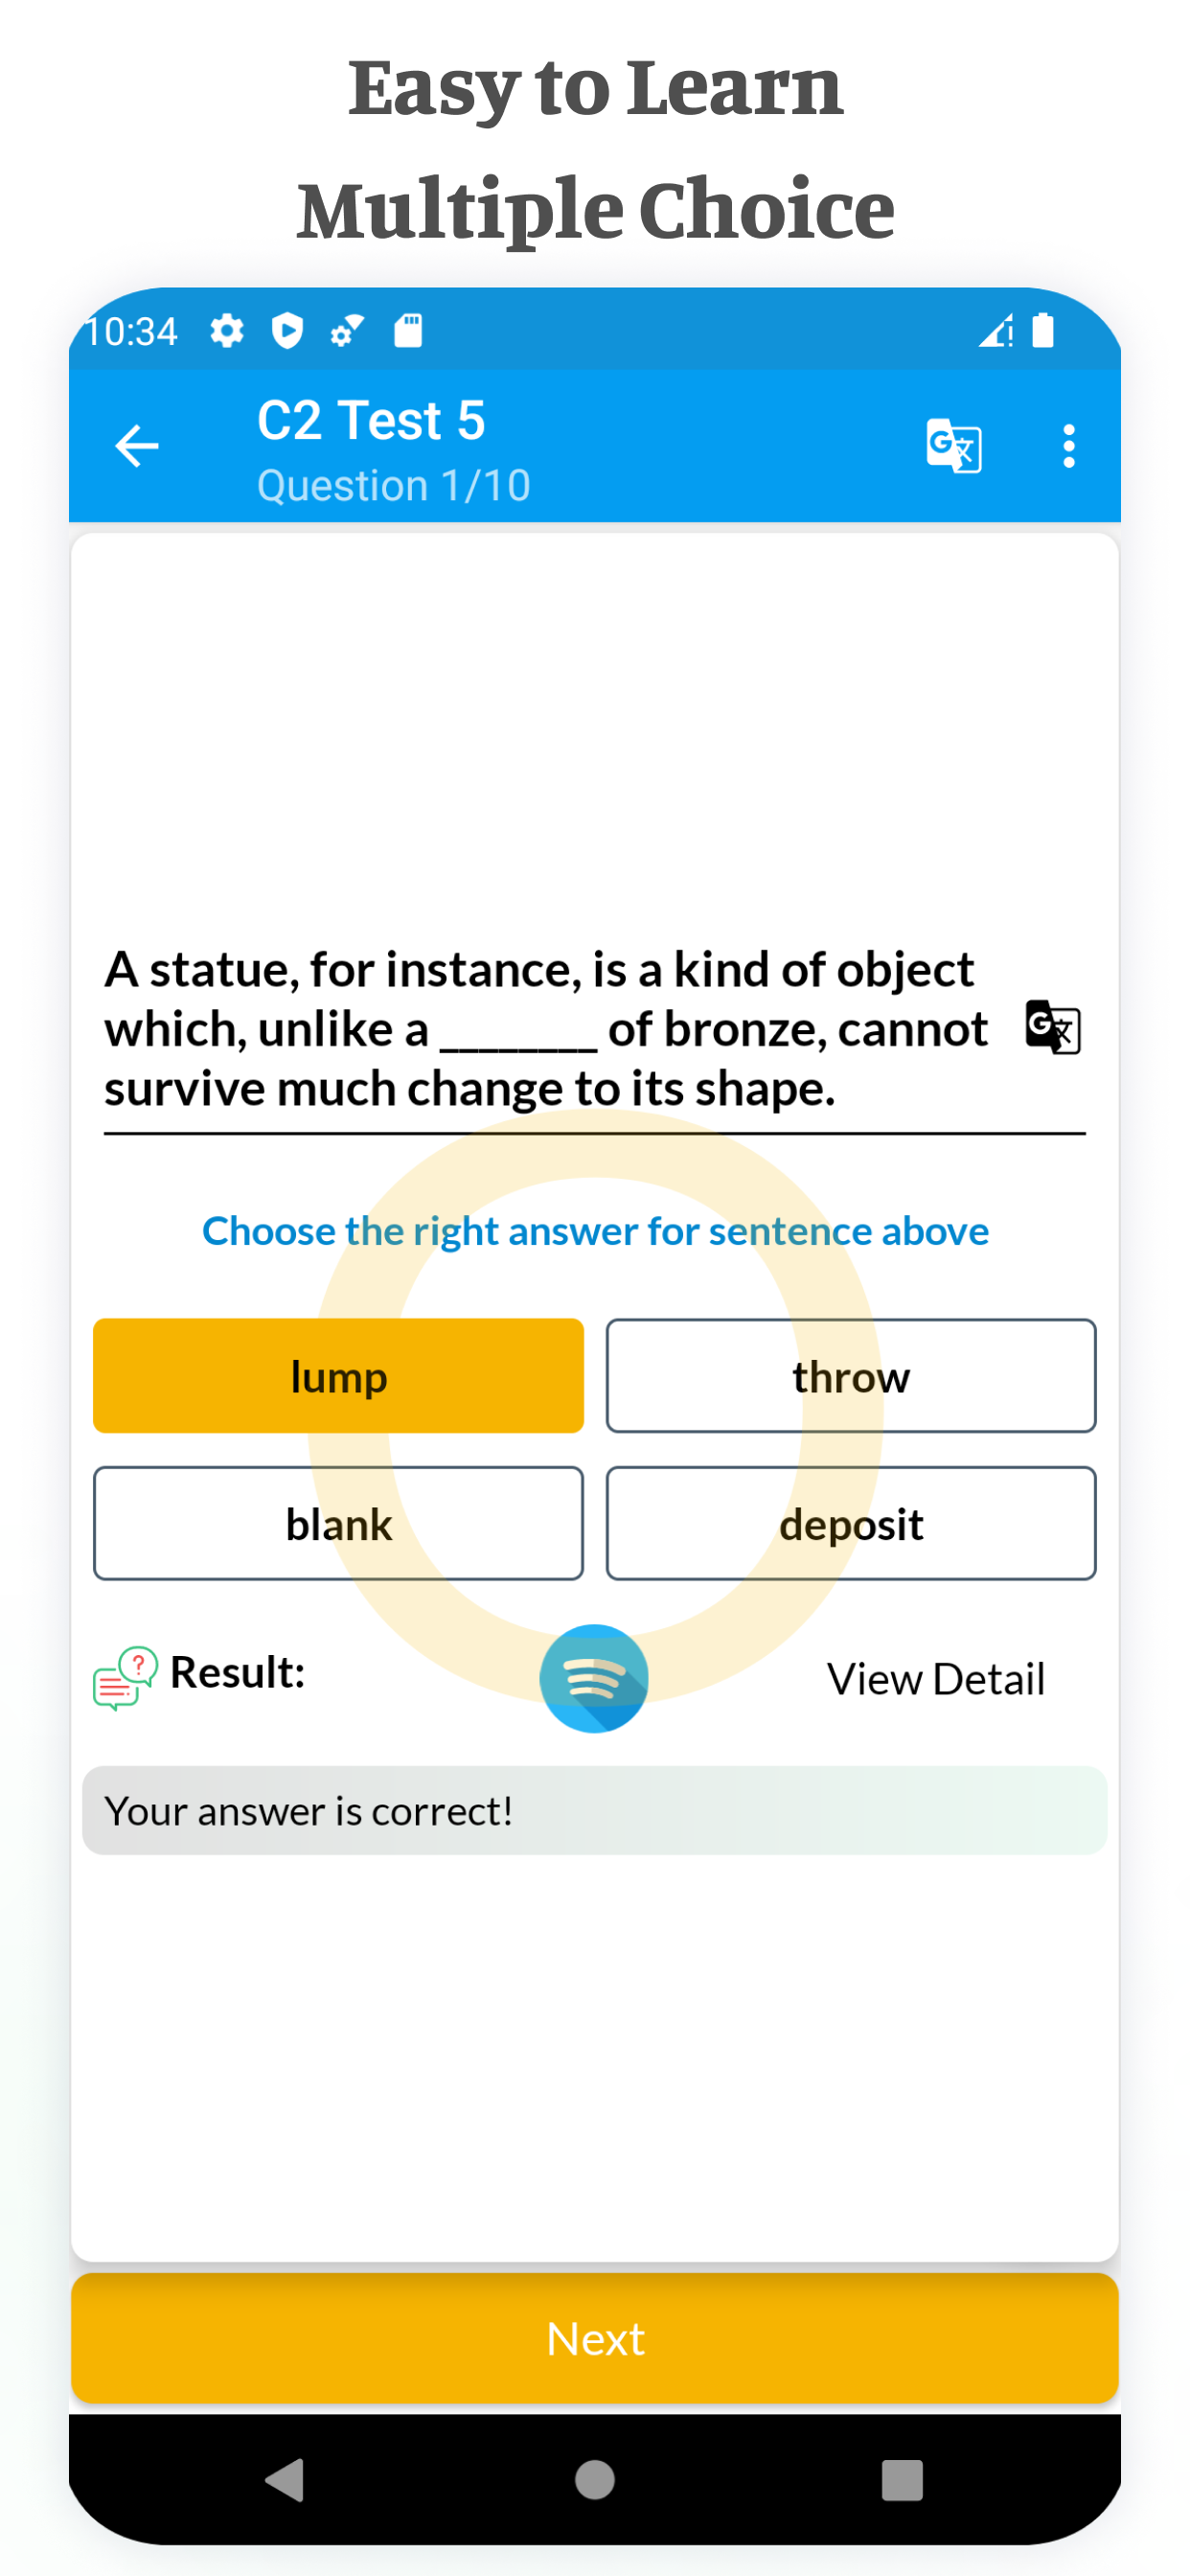Select the answer option 'throw'
1190x2576 pixels.
click(x=851, y=1376)
